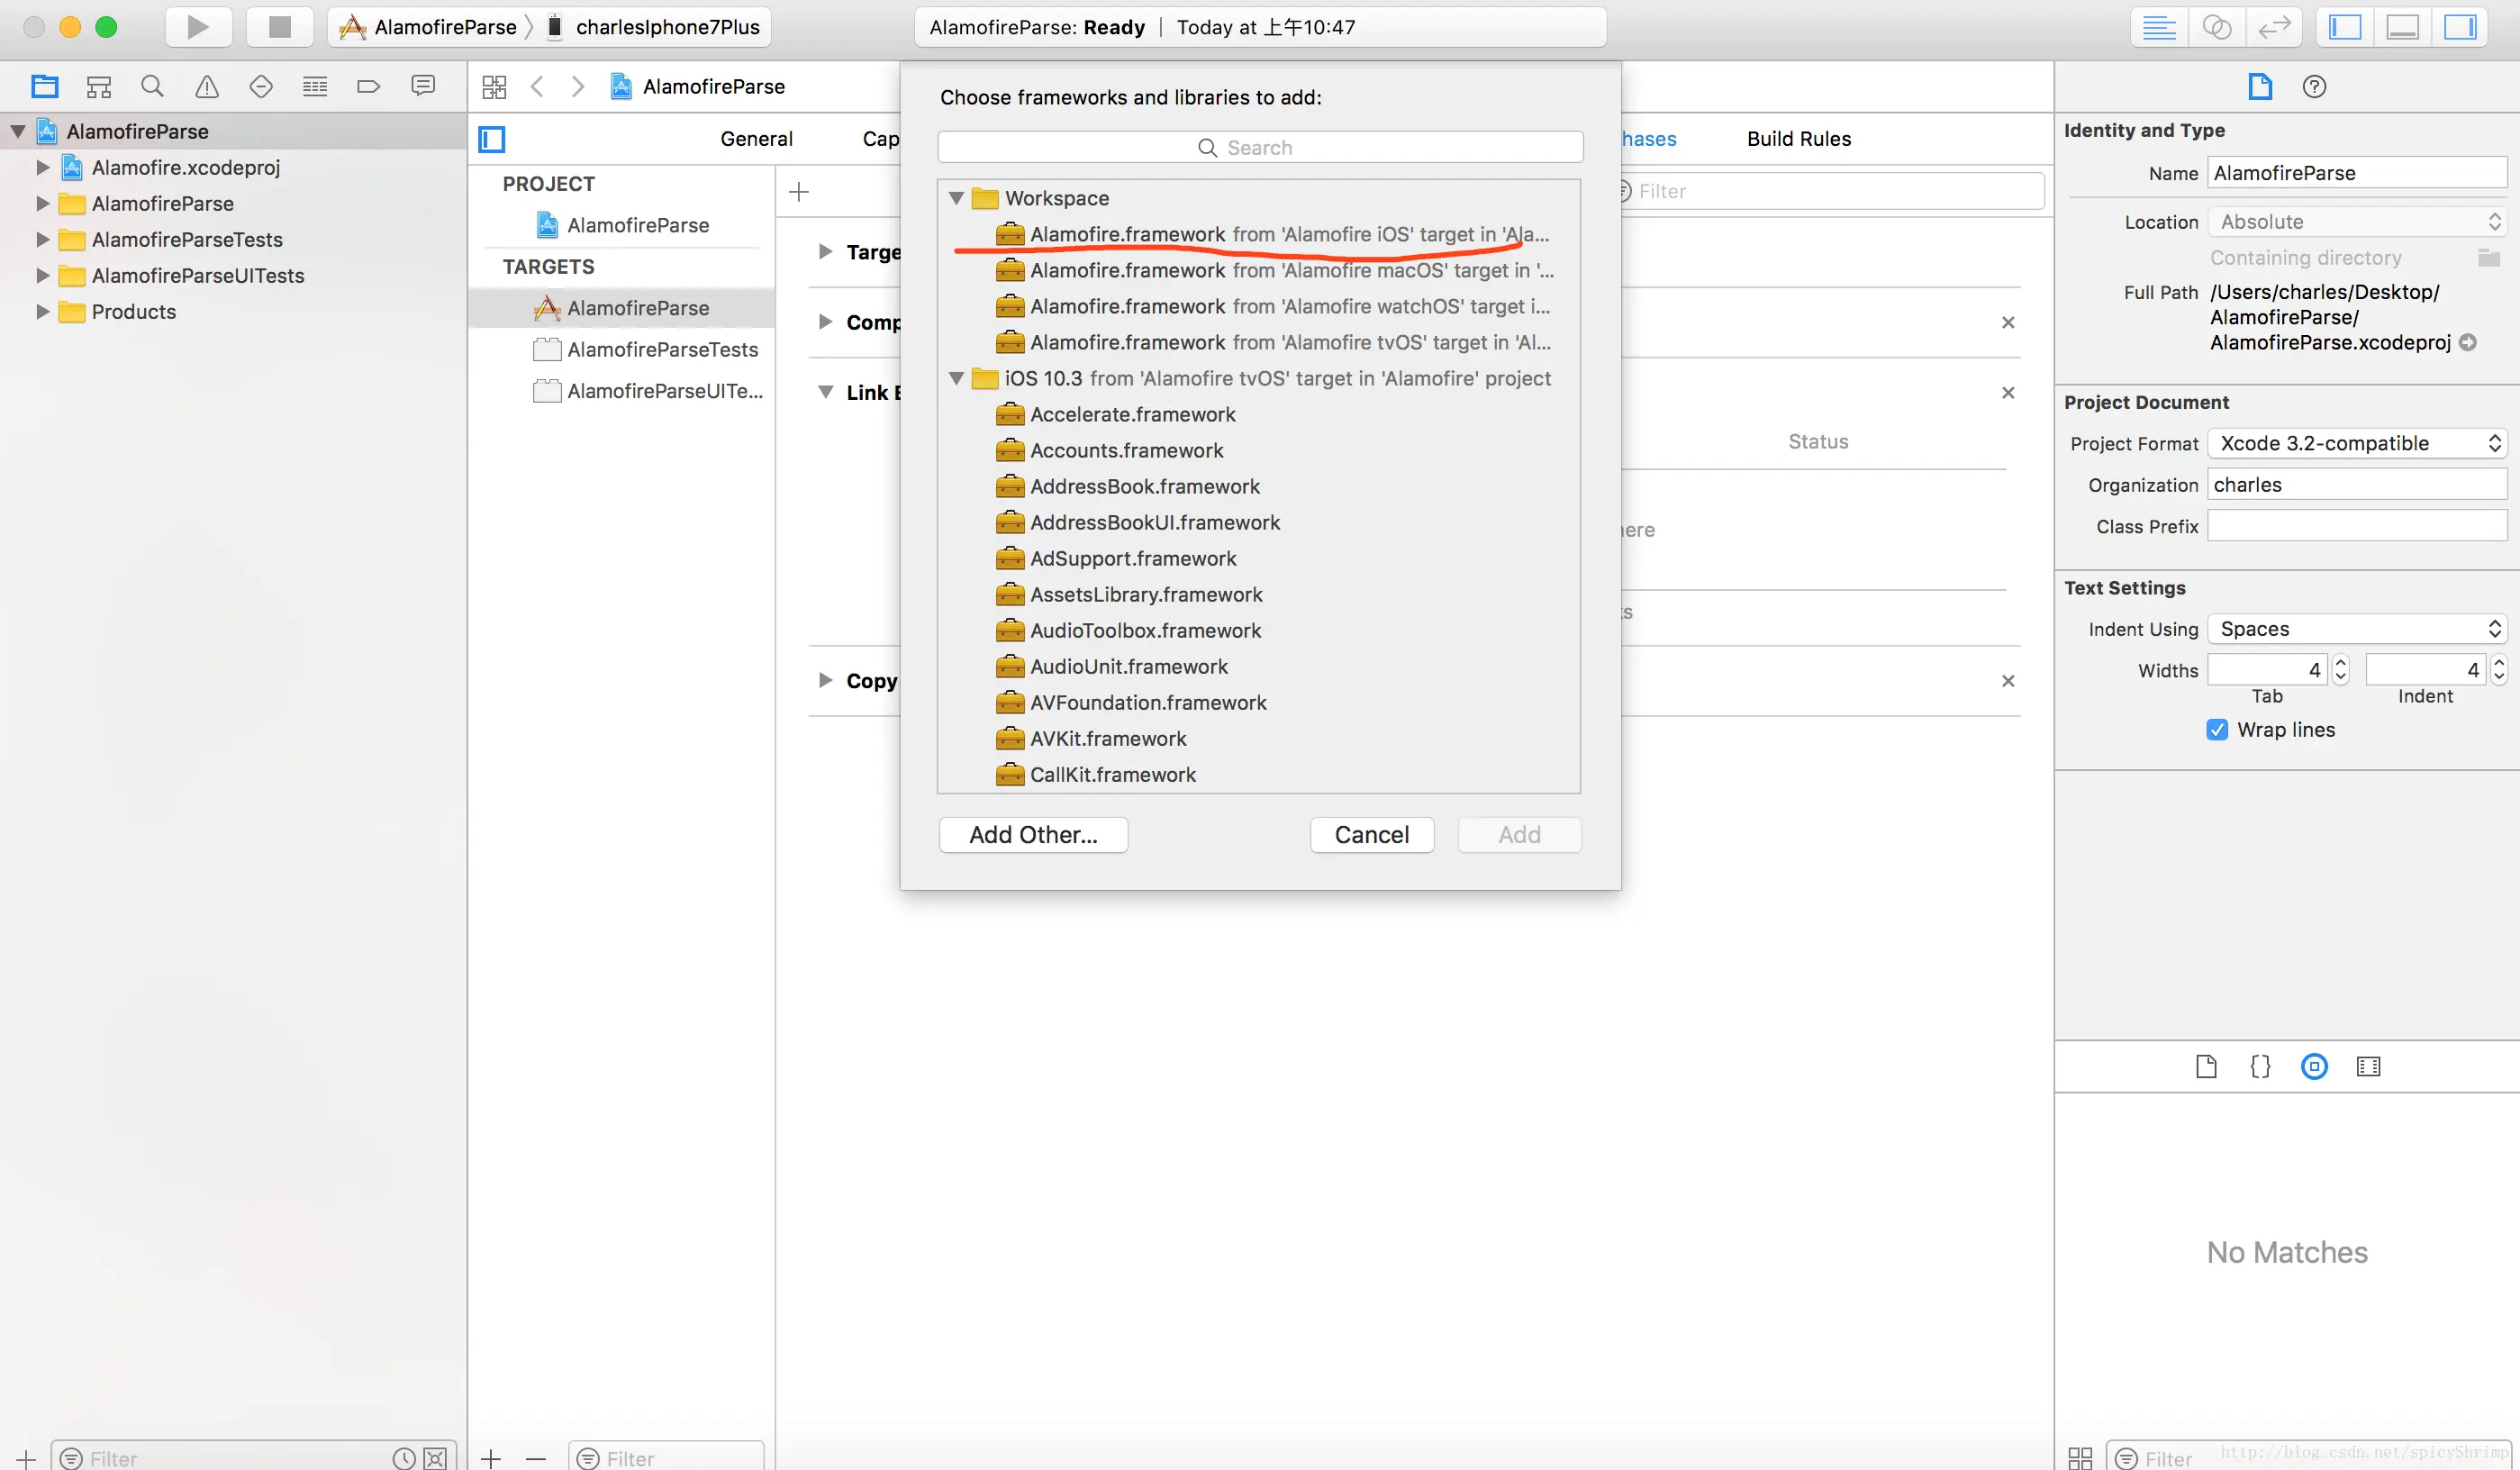Screen dimensions: 2520x1470
Task: Hide the navigator panel toggle
Action: click(x=2344, y=27)
